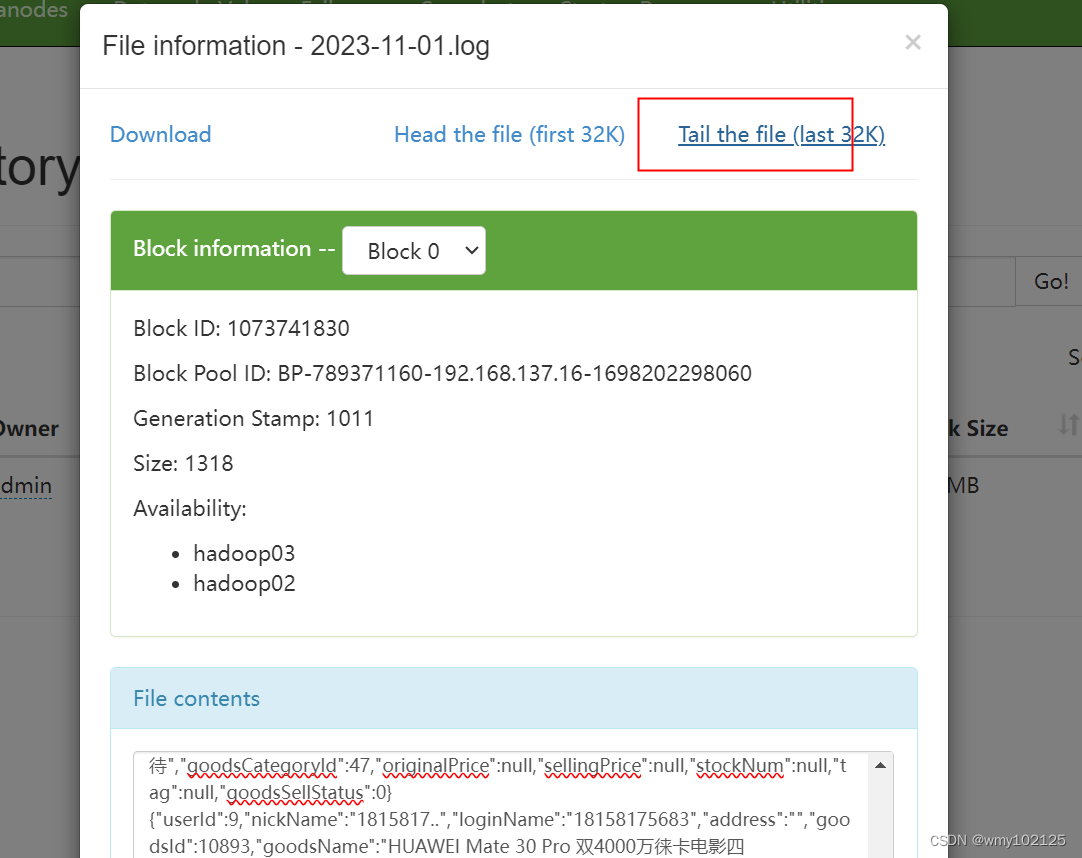1082x858 pixels.
Task: Open Head the file (first 32K)
Action: point(509,135)
